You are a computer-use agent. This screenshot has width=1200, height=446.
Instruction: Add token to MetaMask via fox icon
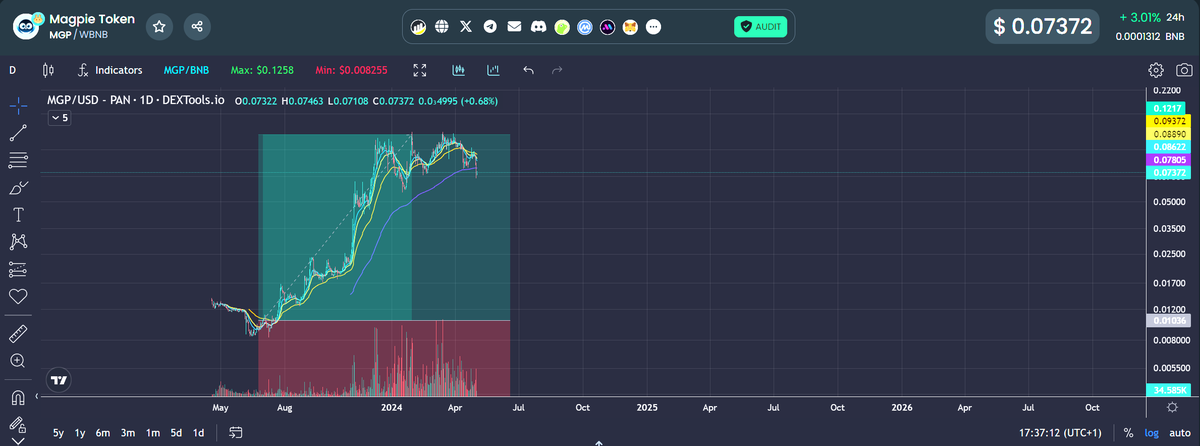click(630, 27)
